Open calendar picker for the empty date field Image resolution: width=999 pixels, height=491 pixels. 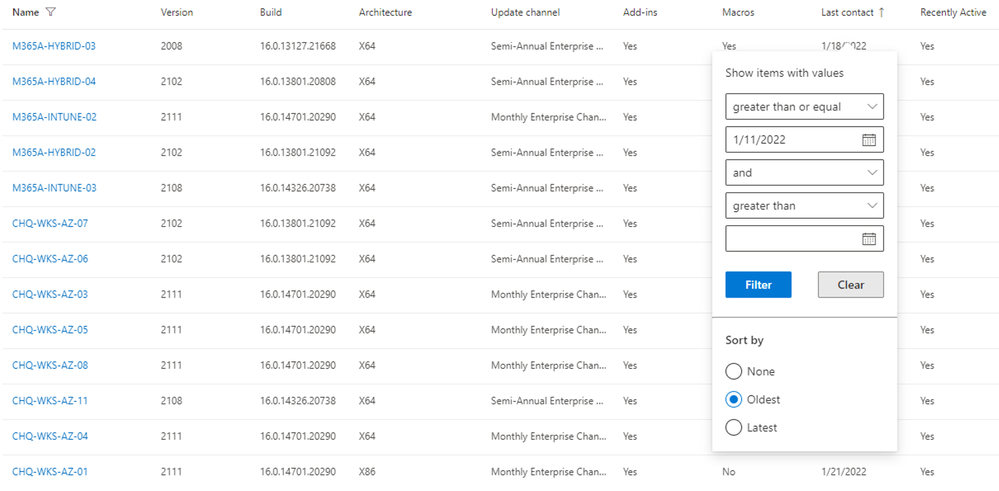click(x=869, y=239)
